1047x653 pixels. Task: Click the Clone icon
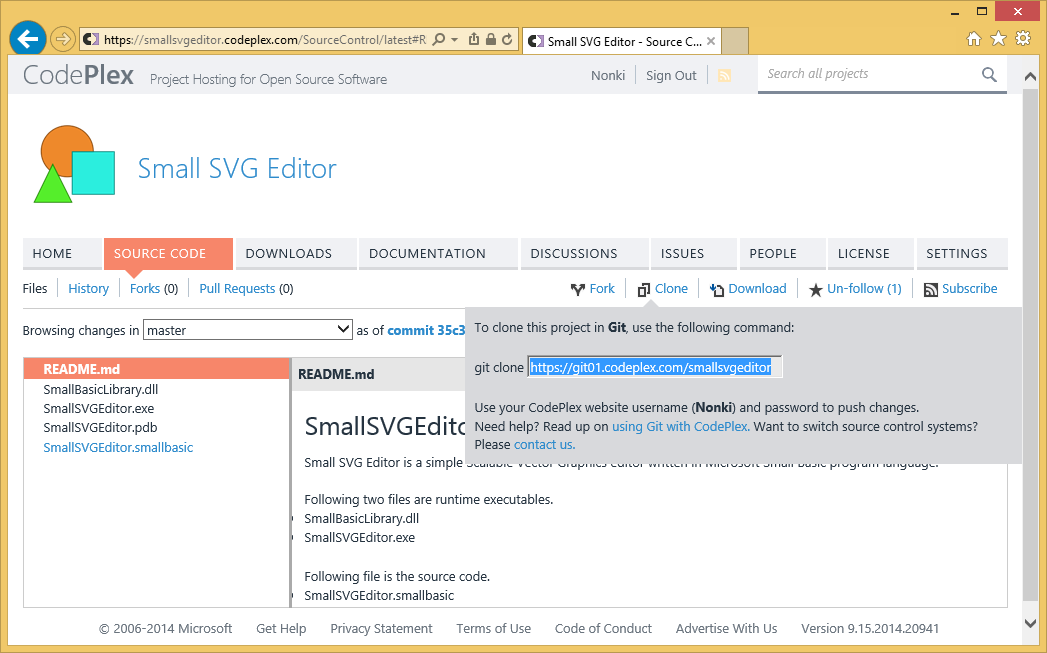click(x=644, y=289)
